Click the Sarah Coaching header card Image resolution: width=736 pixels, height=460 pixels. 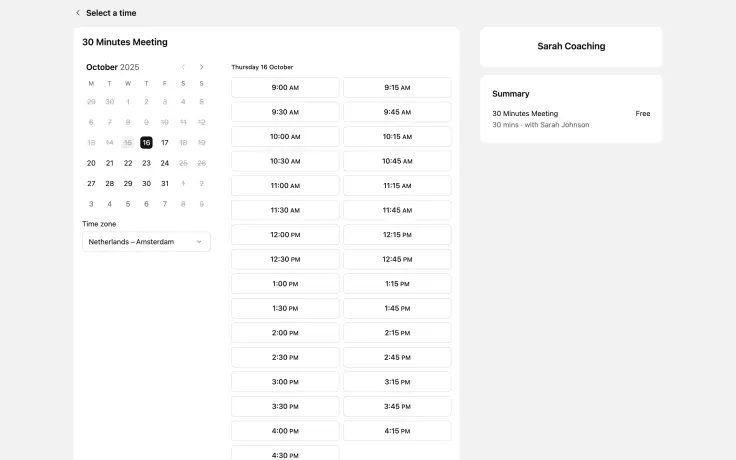(x=571, y=46)
